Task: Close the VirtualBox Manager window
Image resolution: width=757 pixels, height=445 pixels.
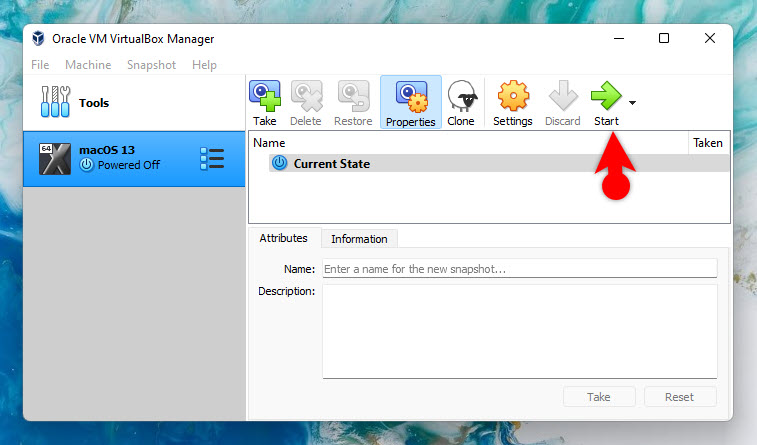Action: click(710, 38)
